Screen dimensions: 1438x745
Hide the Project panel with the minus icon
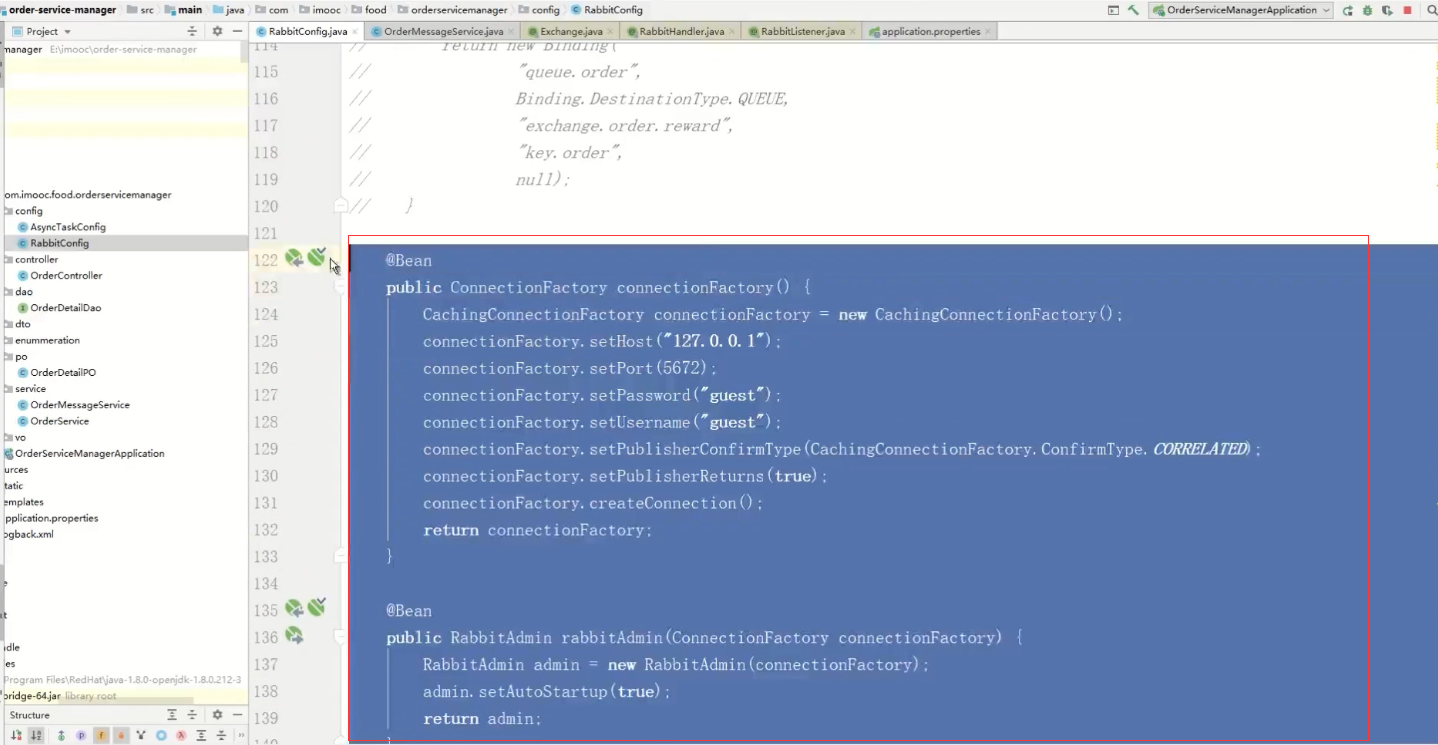(x=237, y=31)
